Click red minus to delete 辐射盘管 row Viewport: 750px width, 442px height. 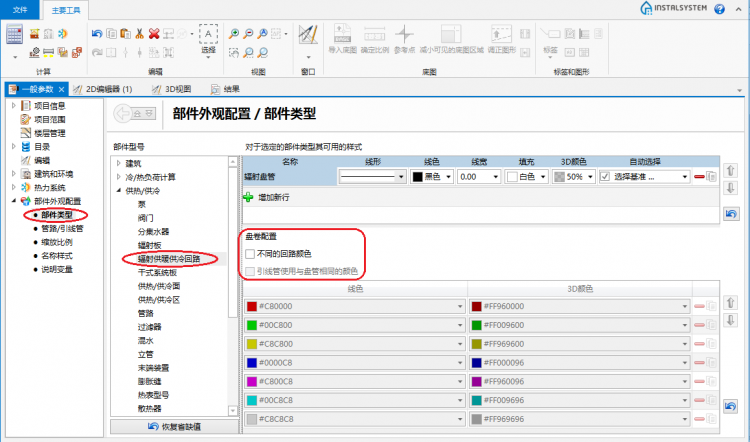(700, 176)
